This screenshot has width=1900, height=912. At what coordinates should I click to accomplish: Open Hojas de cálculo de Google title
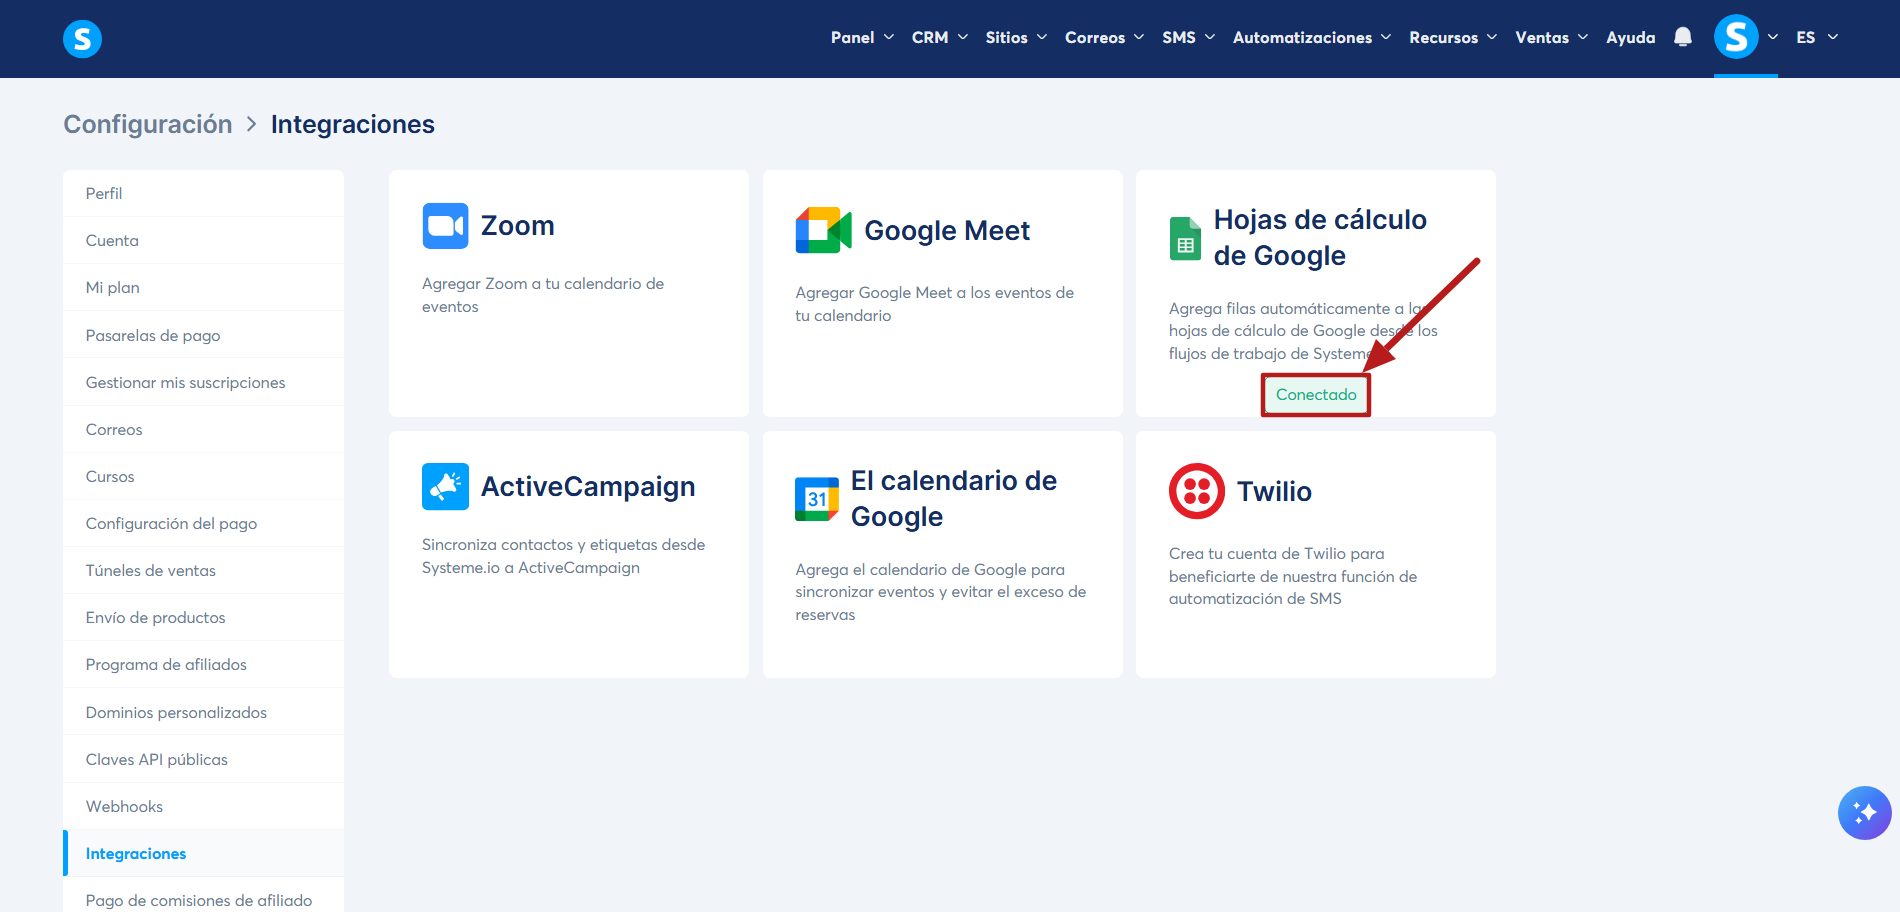click(x=1320, y=238)
